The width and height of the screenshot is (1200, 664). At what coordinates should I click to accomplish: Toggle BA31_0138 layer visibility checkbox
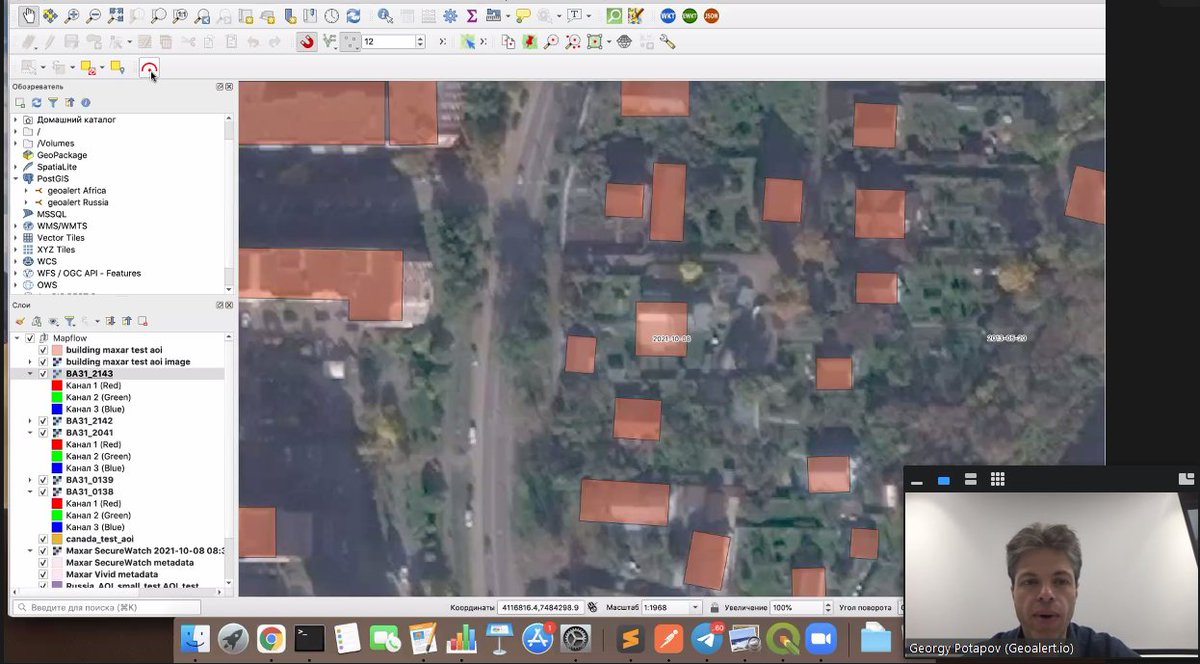43,492
